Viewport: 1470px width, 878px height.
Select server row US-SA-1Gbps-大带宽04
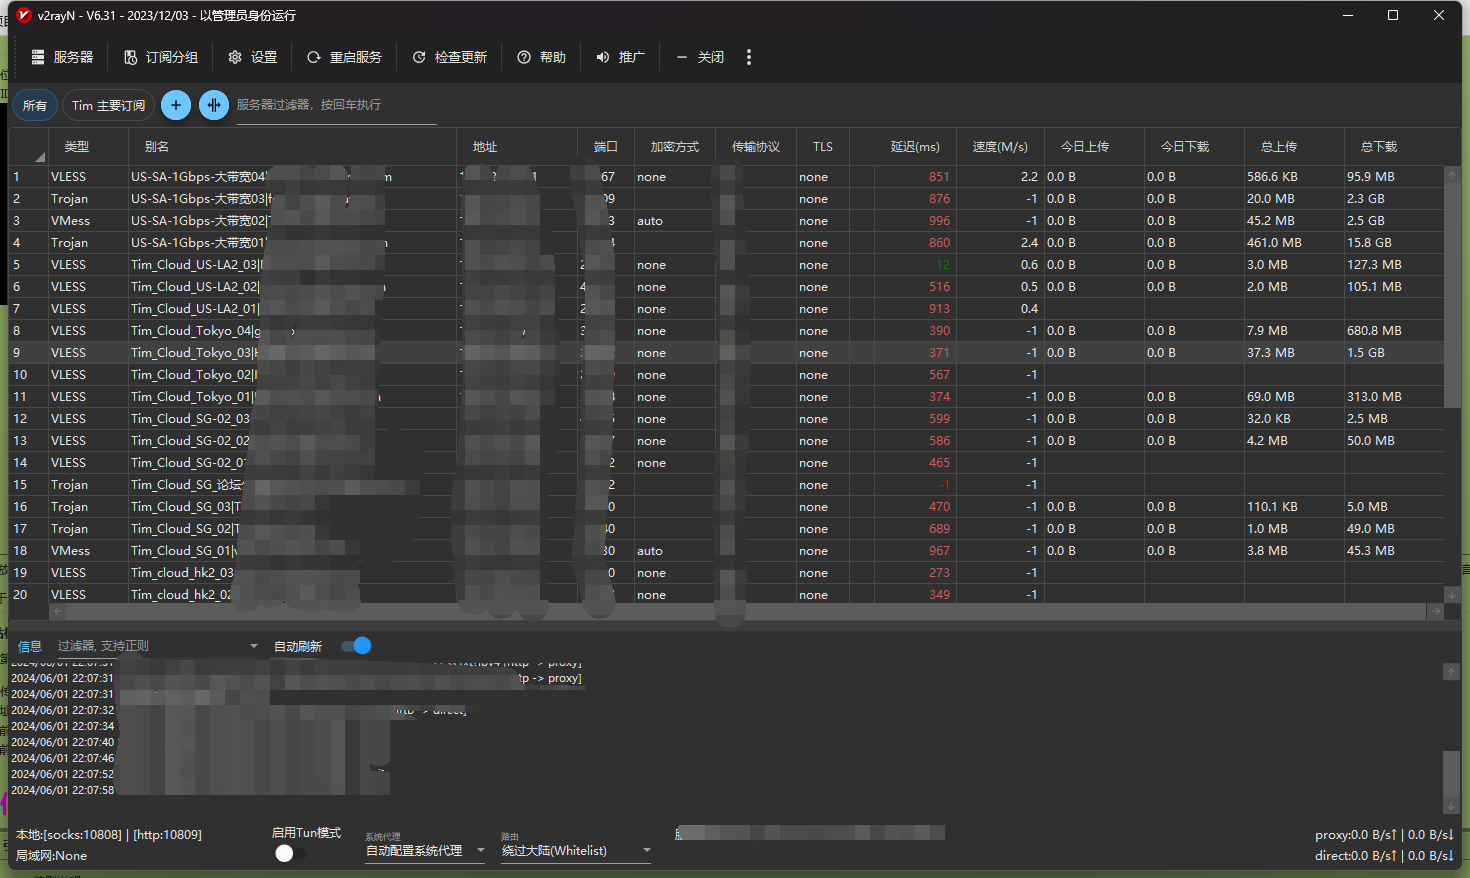click(x=726, y=176)
